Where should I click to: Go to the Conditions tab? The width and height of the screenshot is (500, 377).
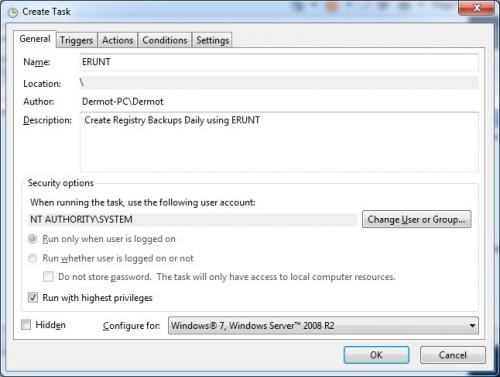(x=165, y=40)
